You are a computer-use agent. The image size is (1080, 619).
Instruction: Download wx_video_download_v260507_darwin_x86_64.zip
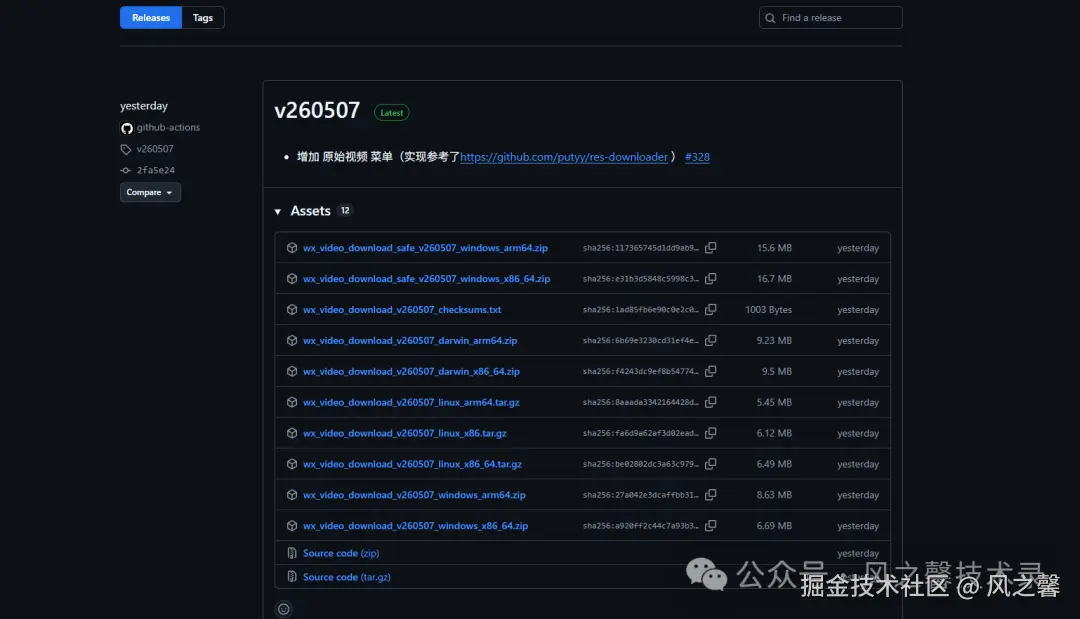point(411,371)
